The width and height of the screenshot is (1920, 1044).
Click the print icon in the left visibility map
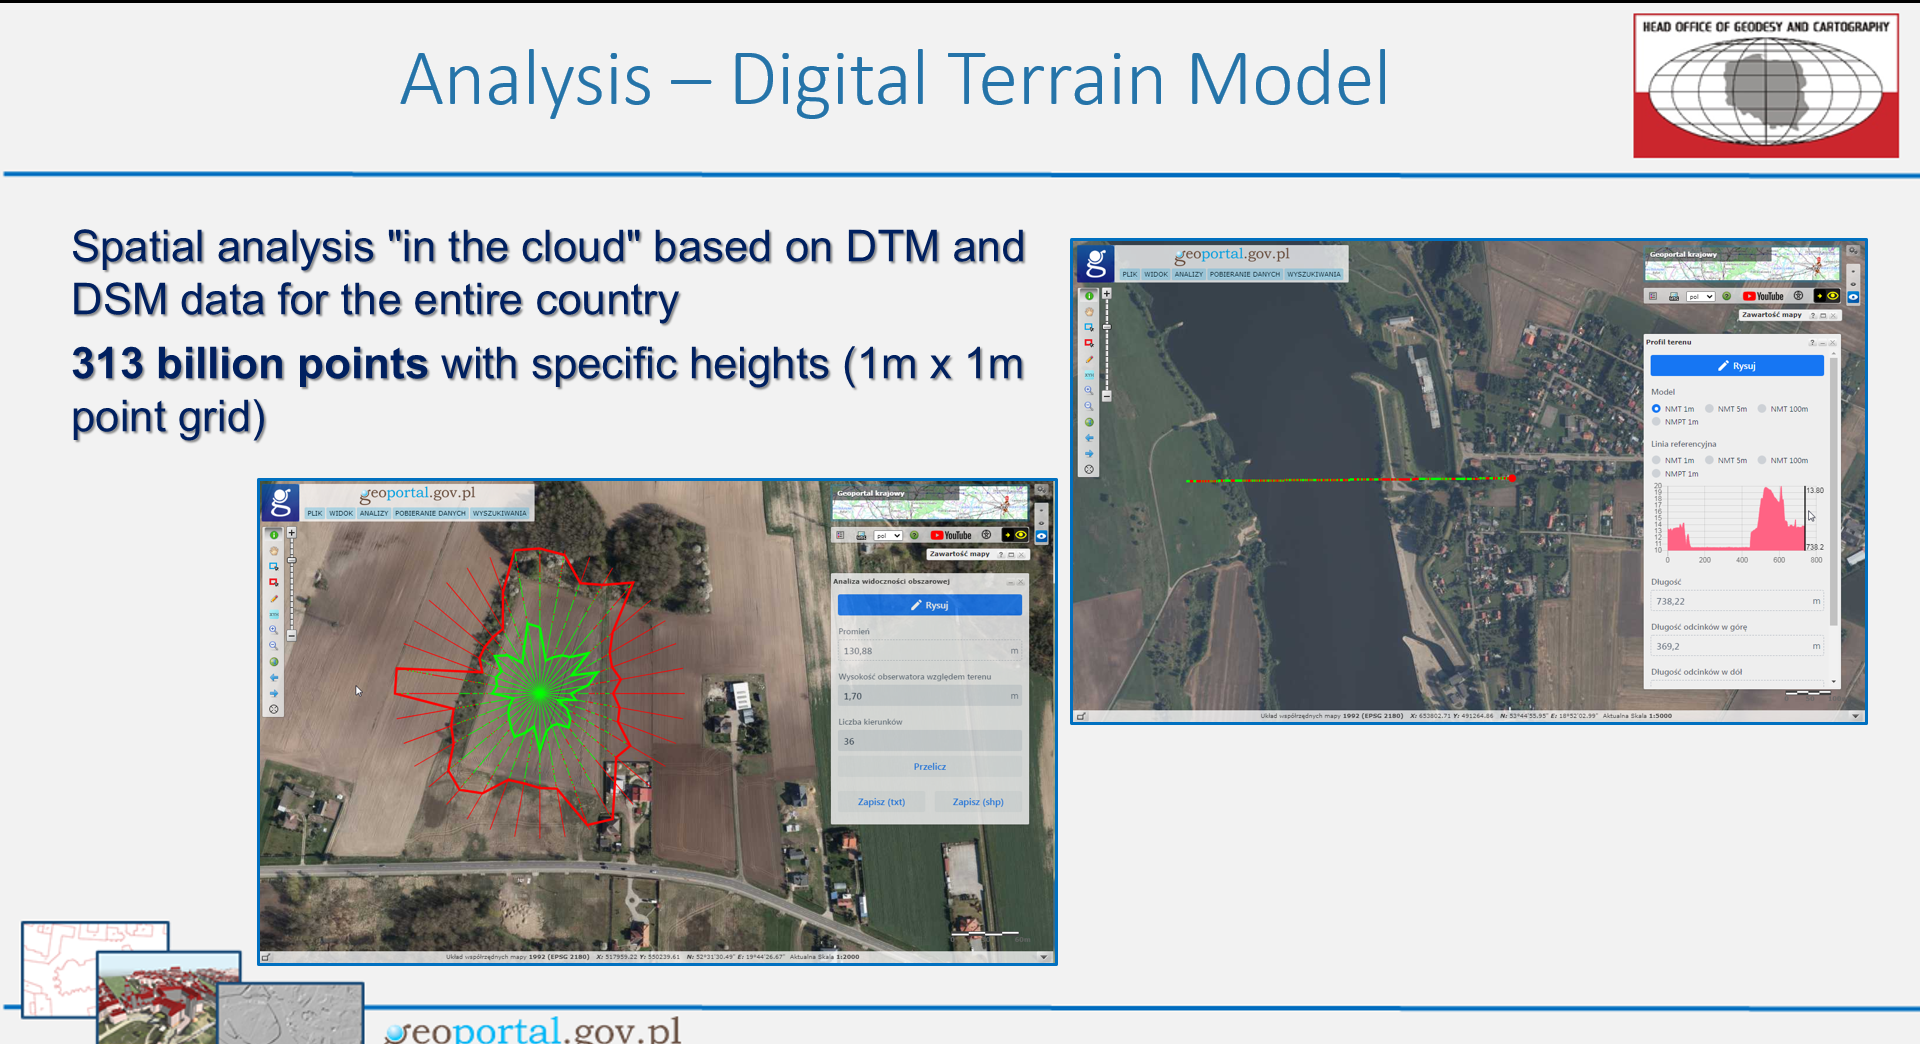[x=860, y=536]
